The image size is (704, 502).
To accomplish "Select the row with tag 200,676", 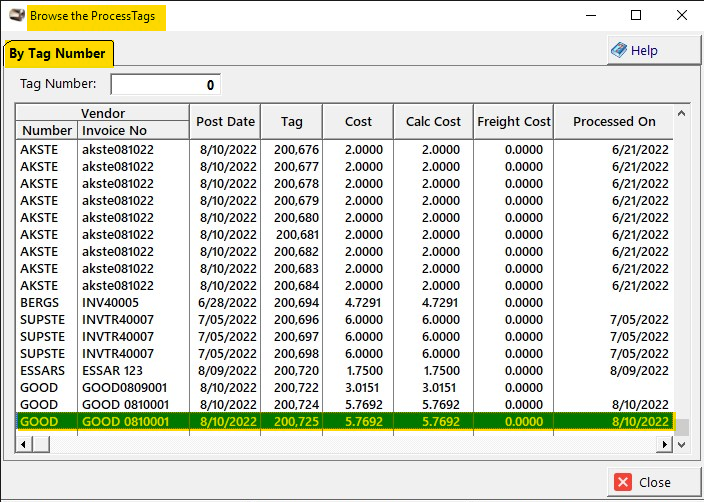I will click(x=345, y=150).
